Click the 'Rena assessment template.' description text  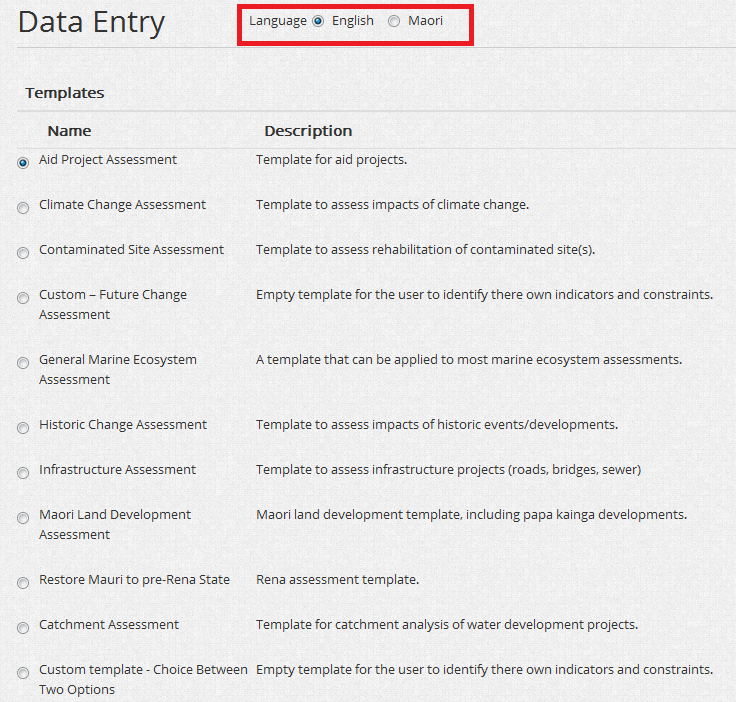point(337,580)
